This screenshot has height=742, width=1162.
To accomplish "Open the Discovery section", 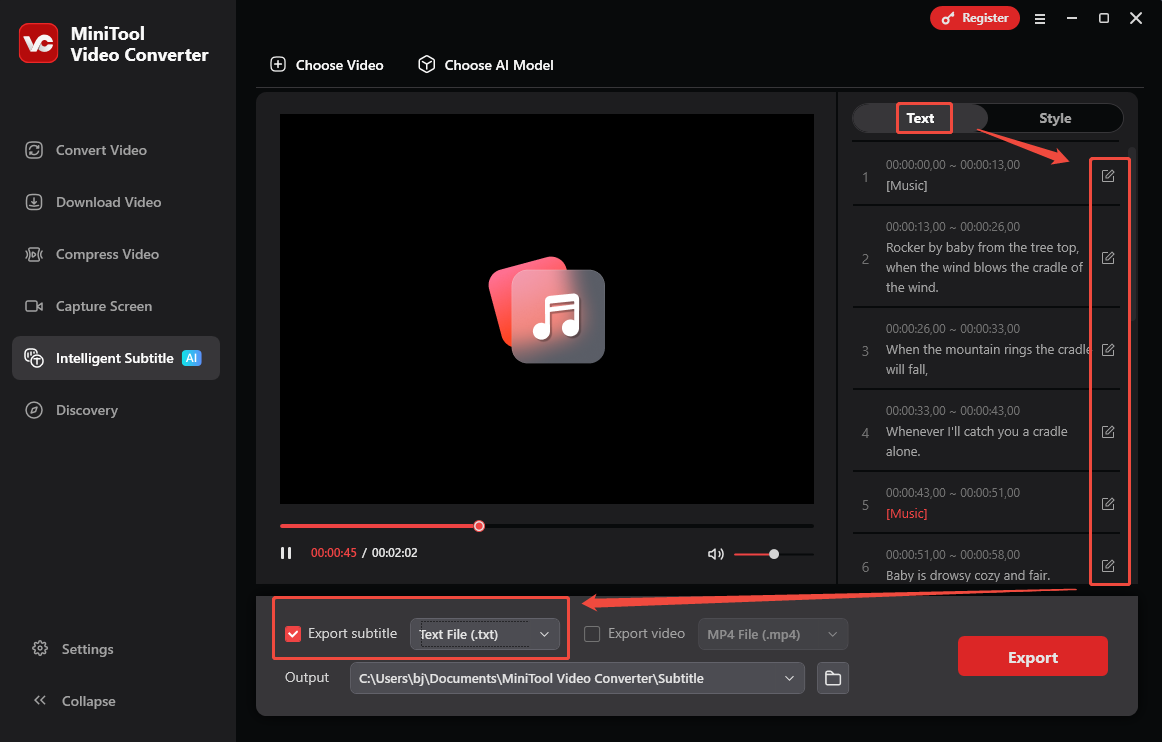I will point(85,409).
